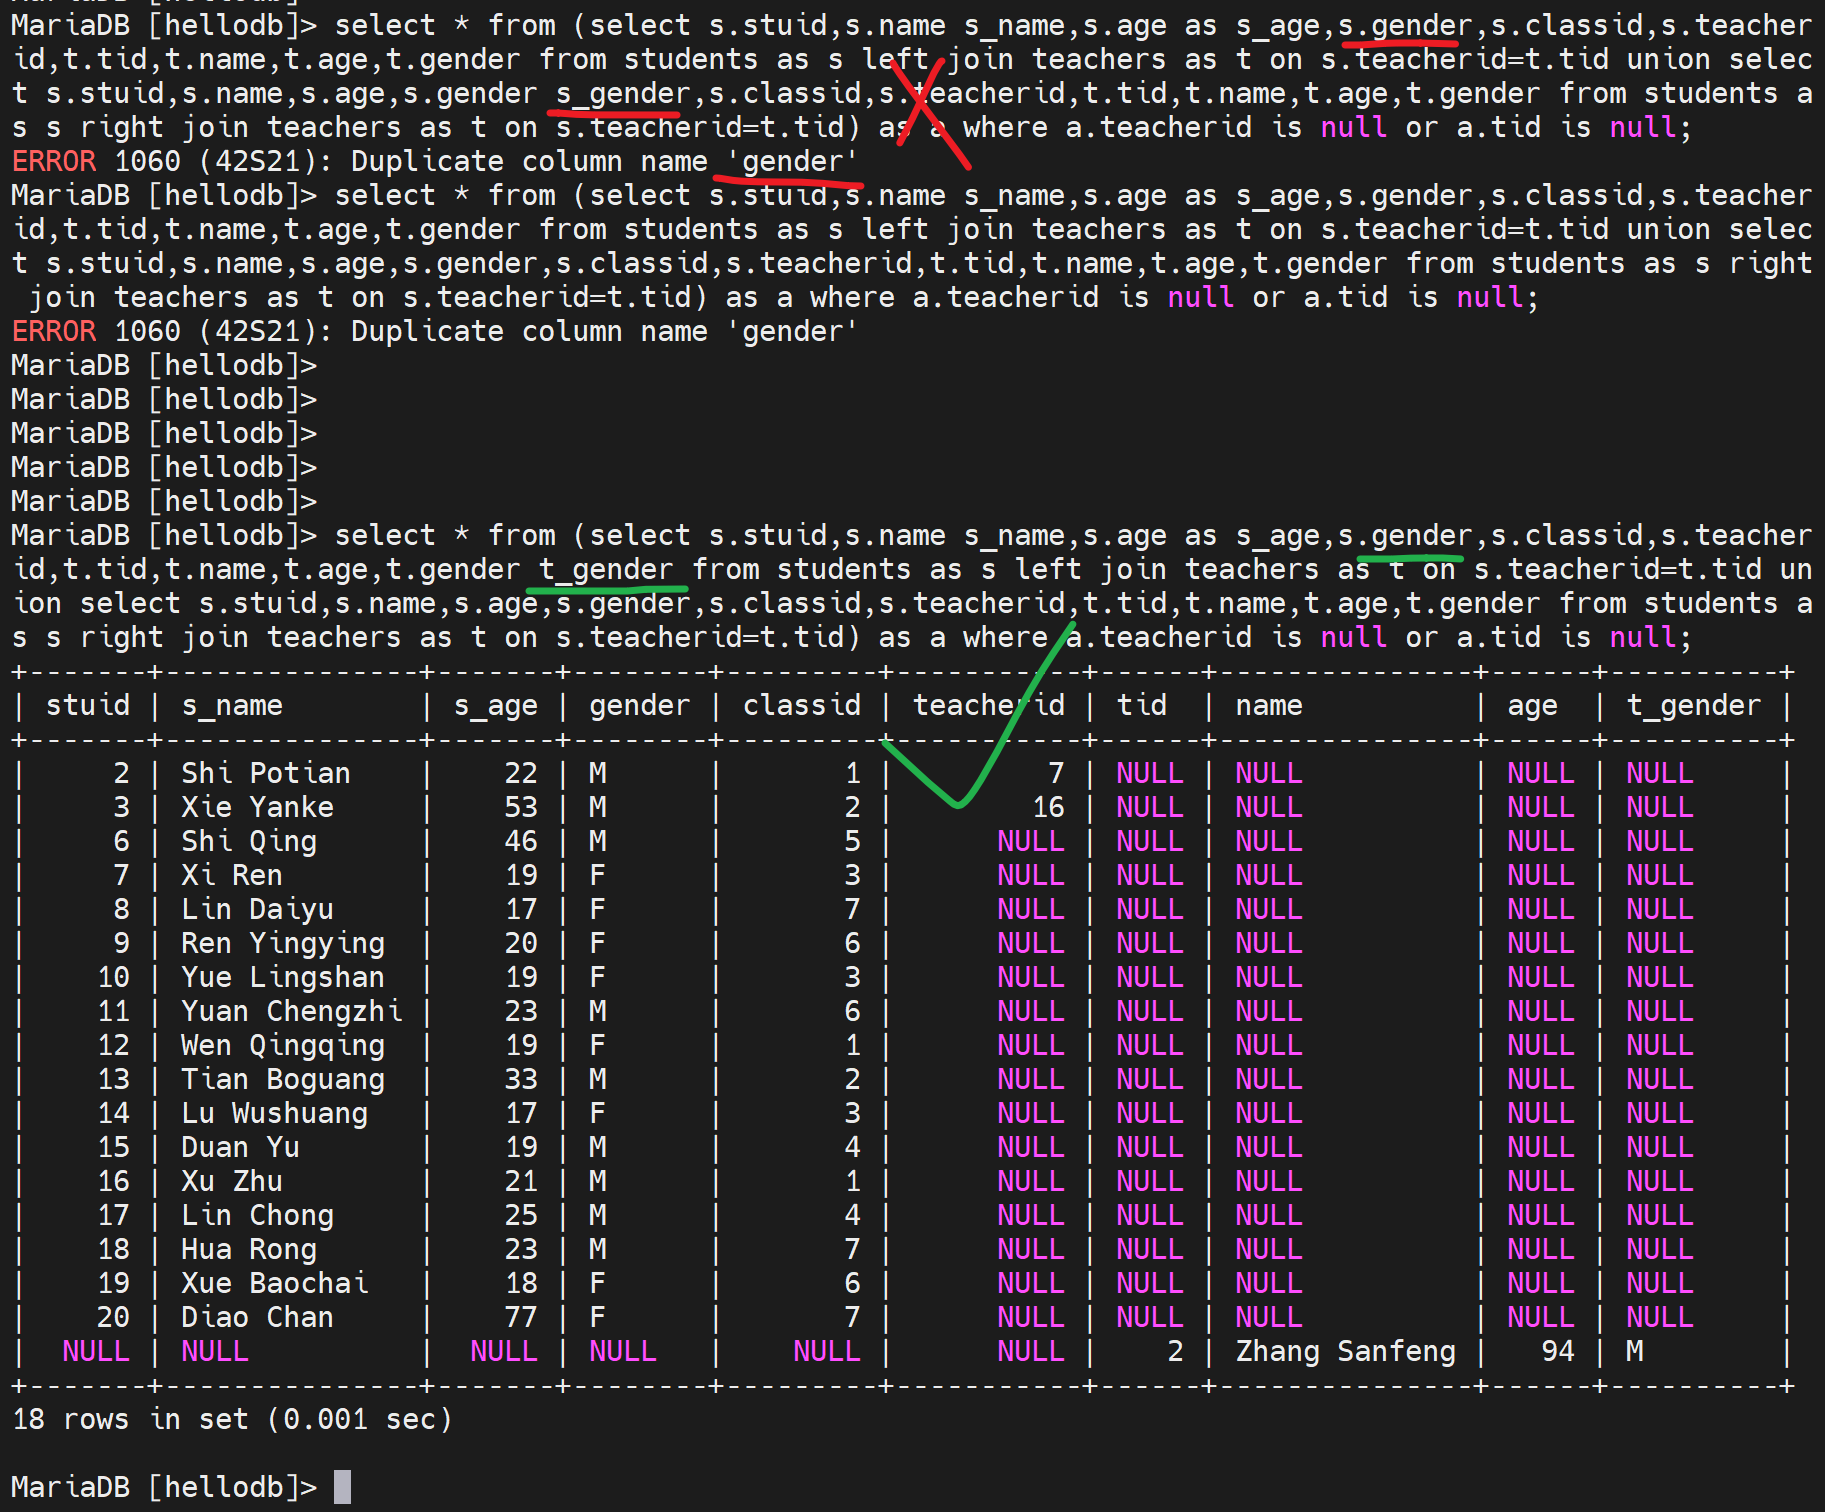Select the Shi Potian name cell

265,773
